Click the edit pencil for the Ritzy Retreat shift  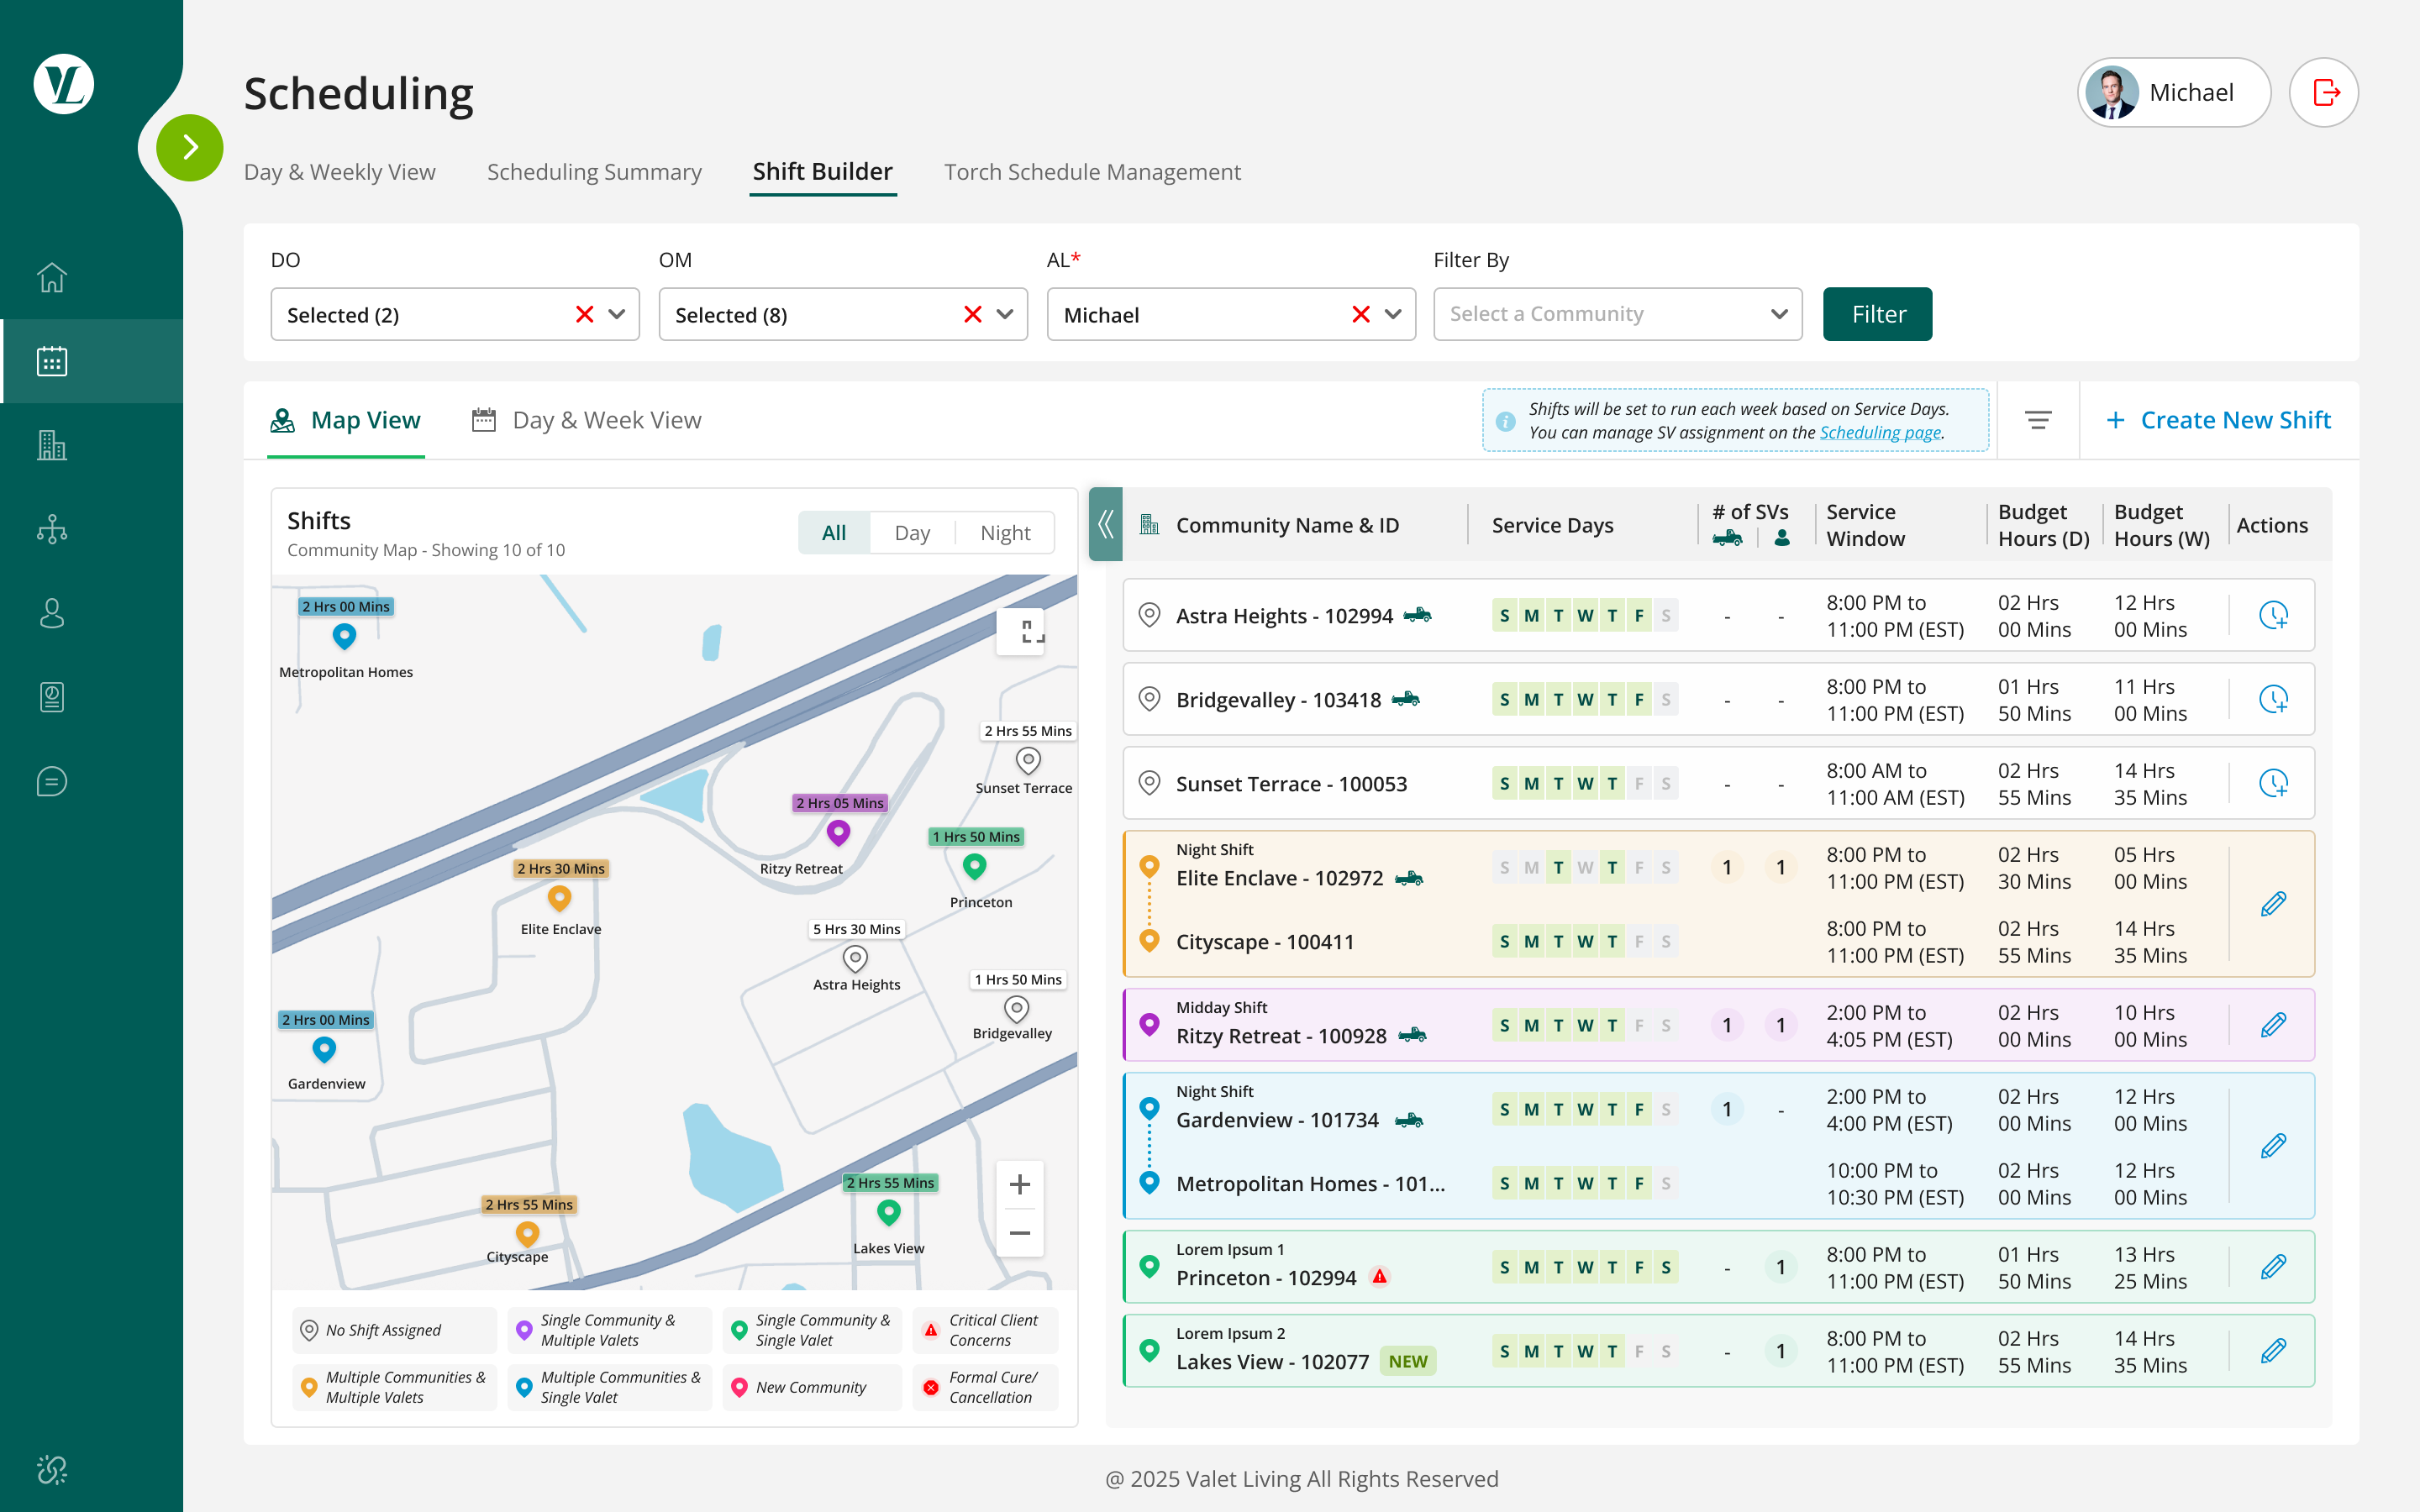coord(2274,1024)
